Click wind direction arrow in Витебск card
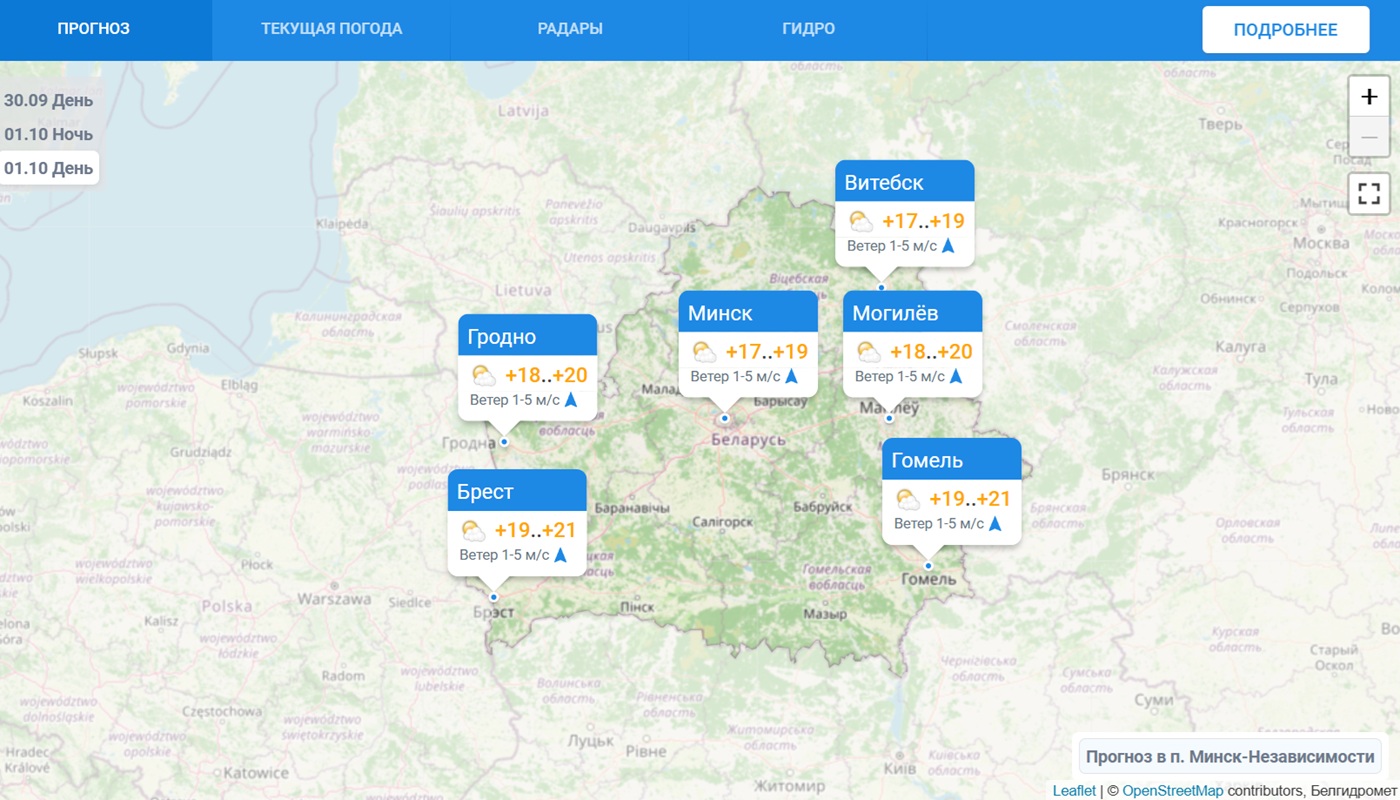The width and height of the screenshot is (1400, 800). 948,245
